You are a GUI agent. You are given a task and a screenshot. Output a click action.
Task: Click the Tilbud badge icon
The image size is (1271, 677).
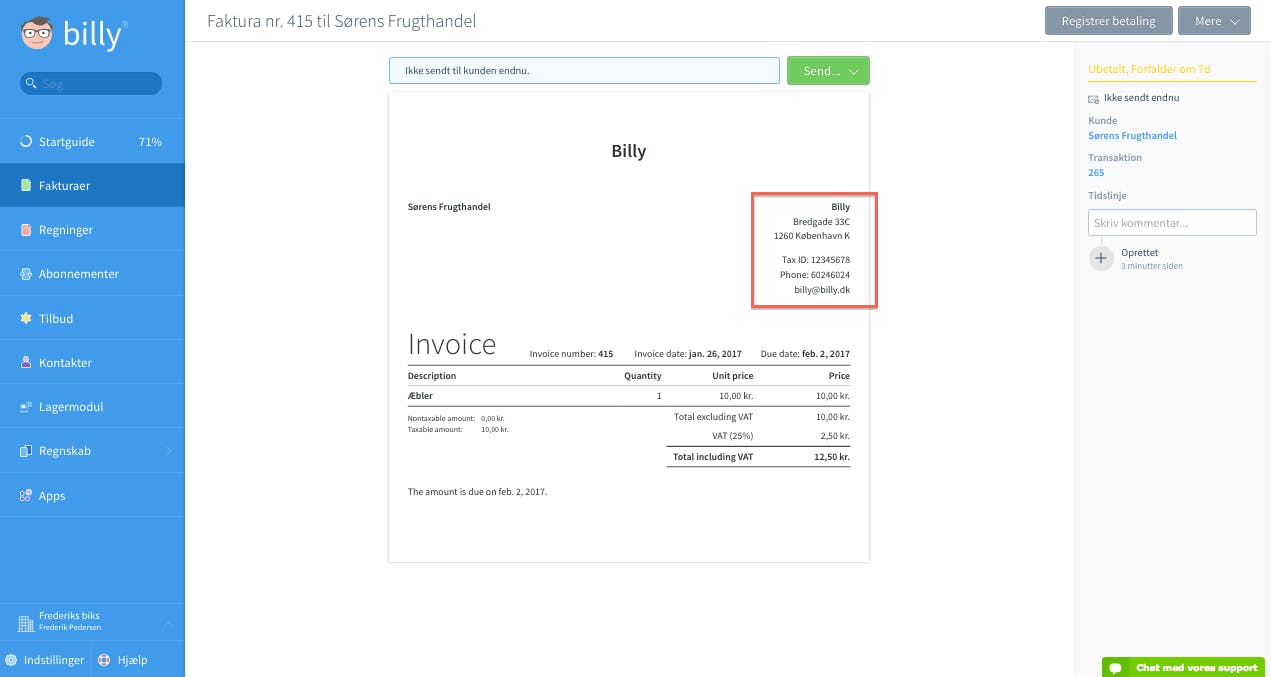click(x=27, y=318)
